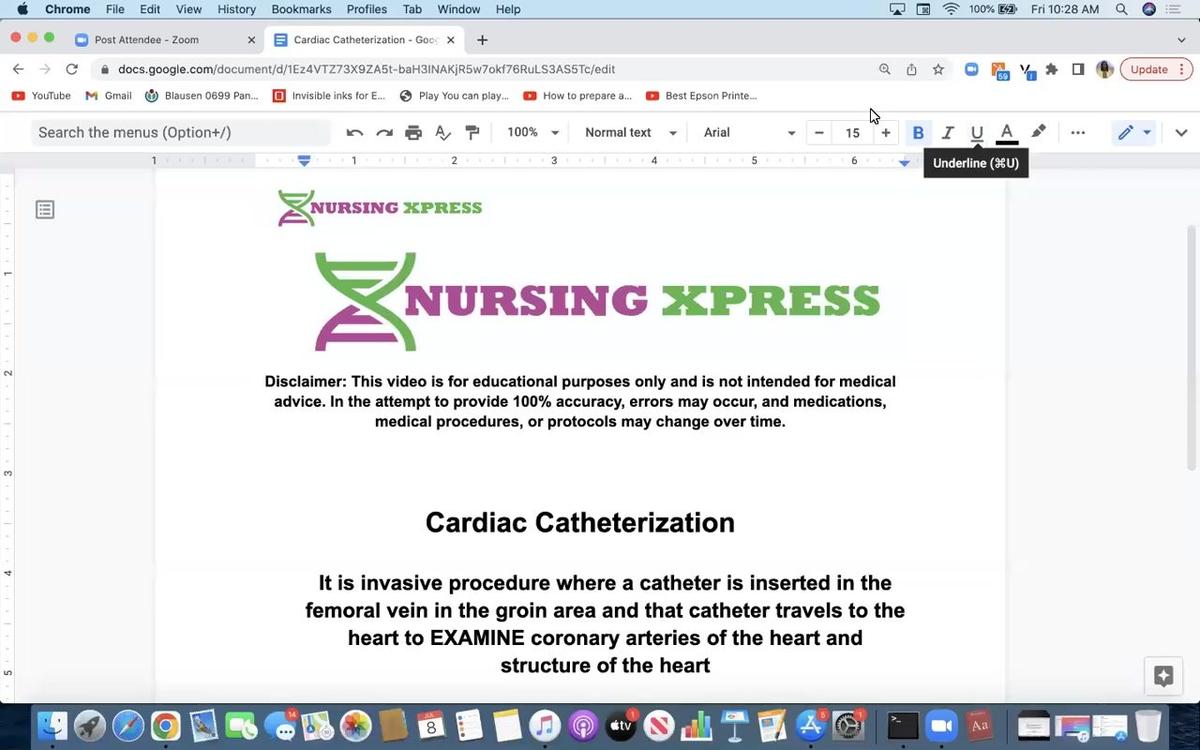Close the Cardiac Catheterization tab
1200x750 pixels.
(451, 40)
